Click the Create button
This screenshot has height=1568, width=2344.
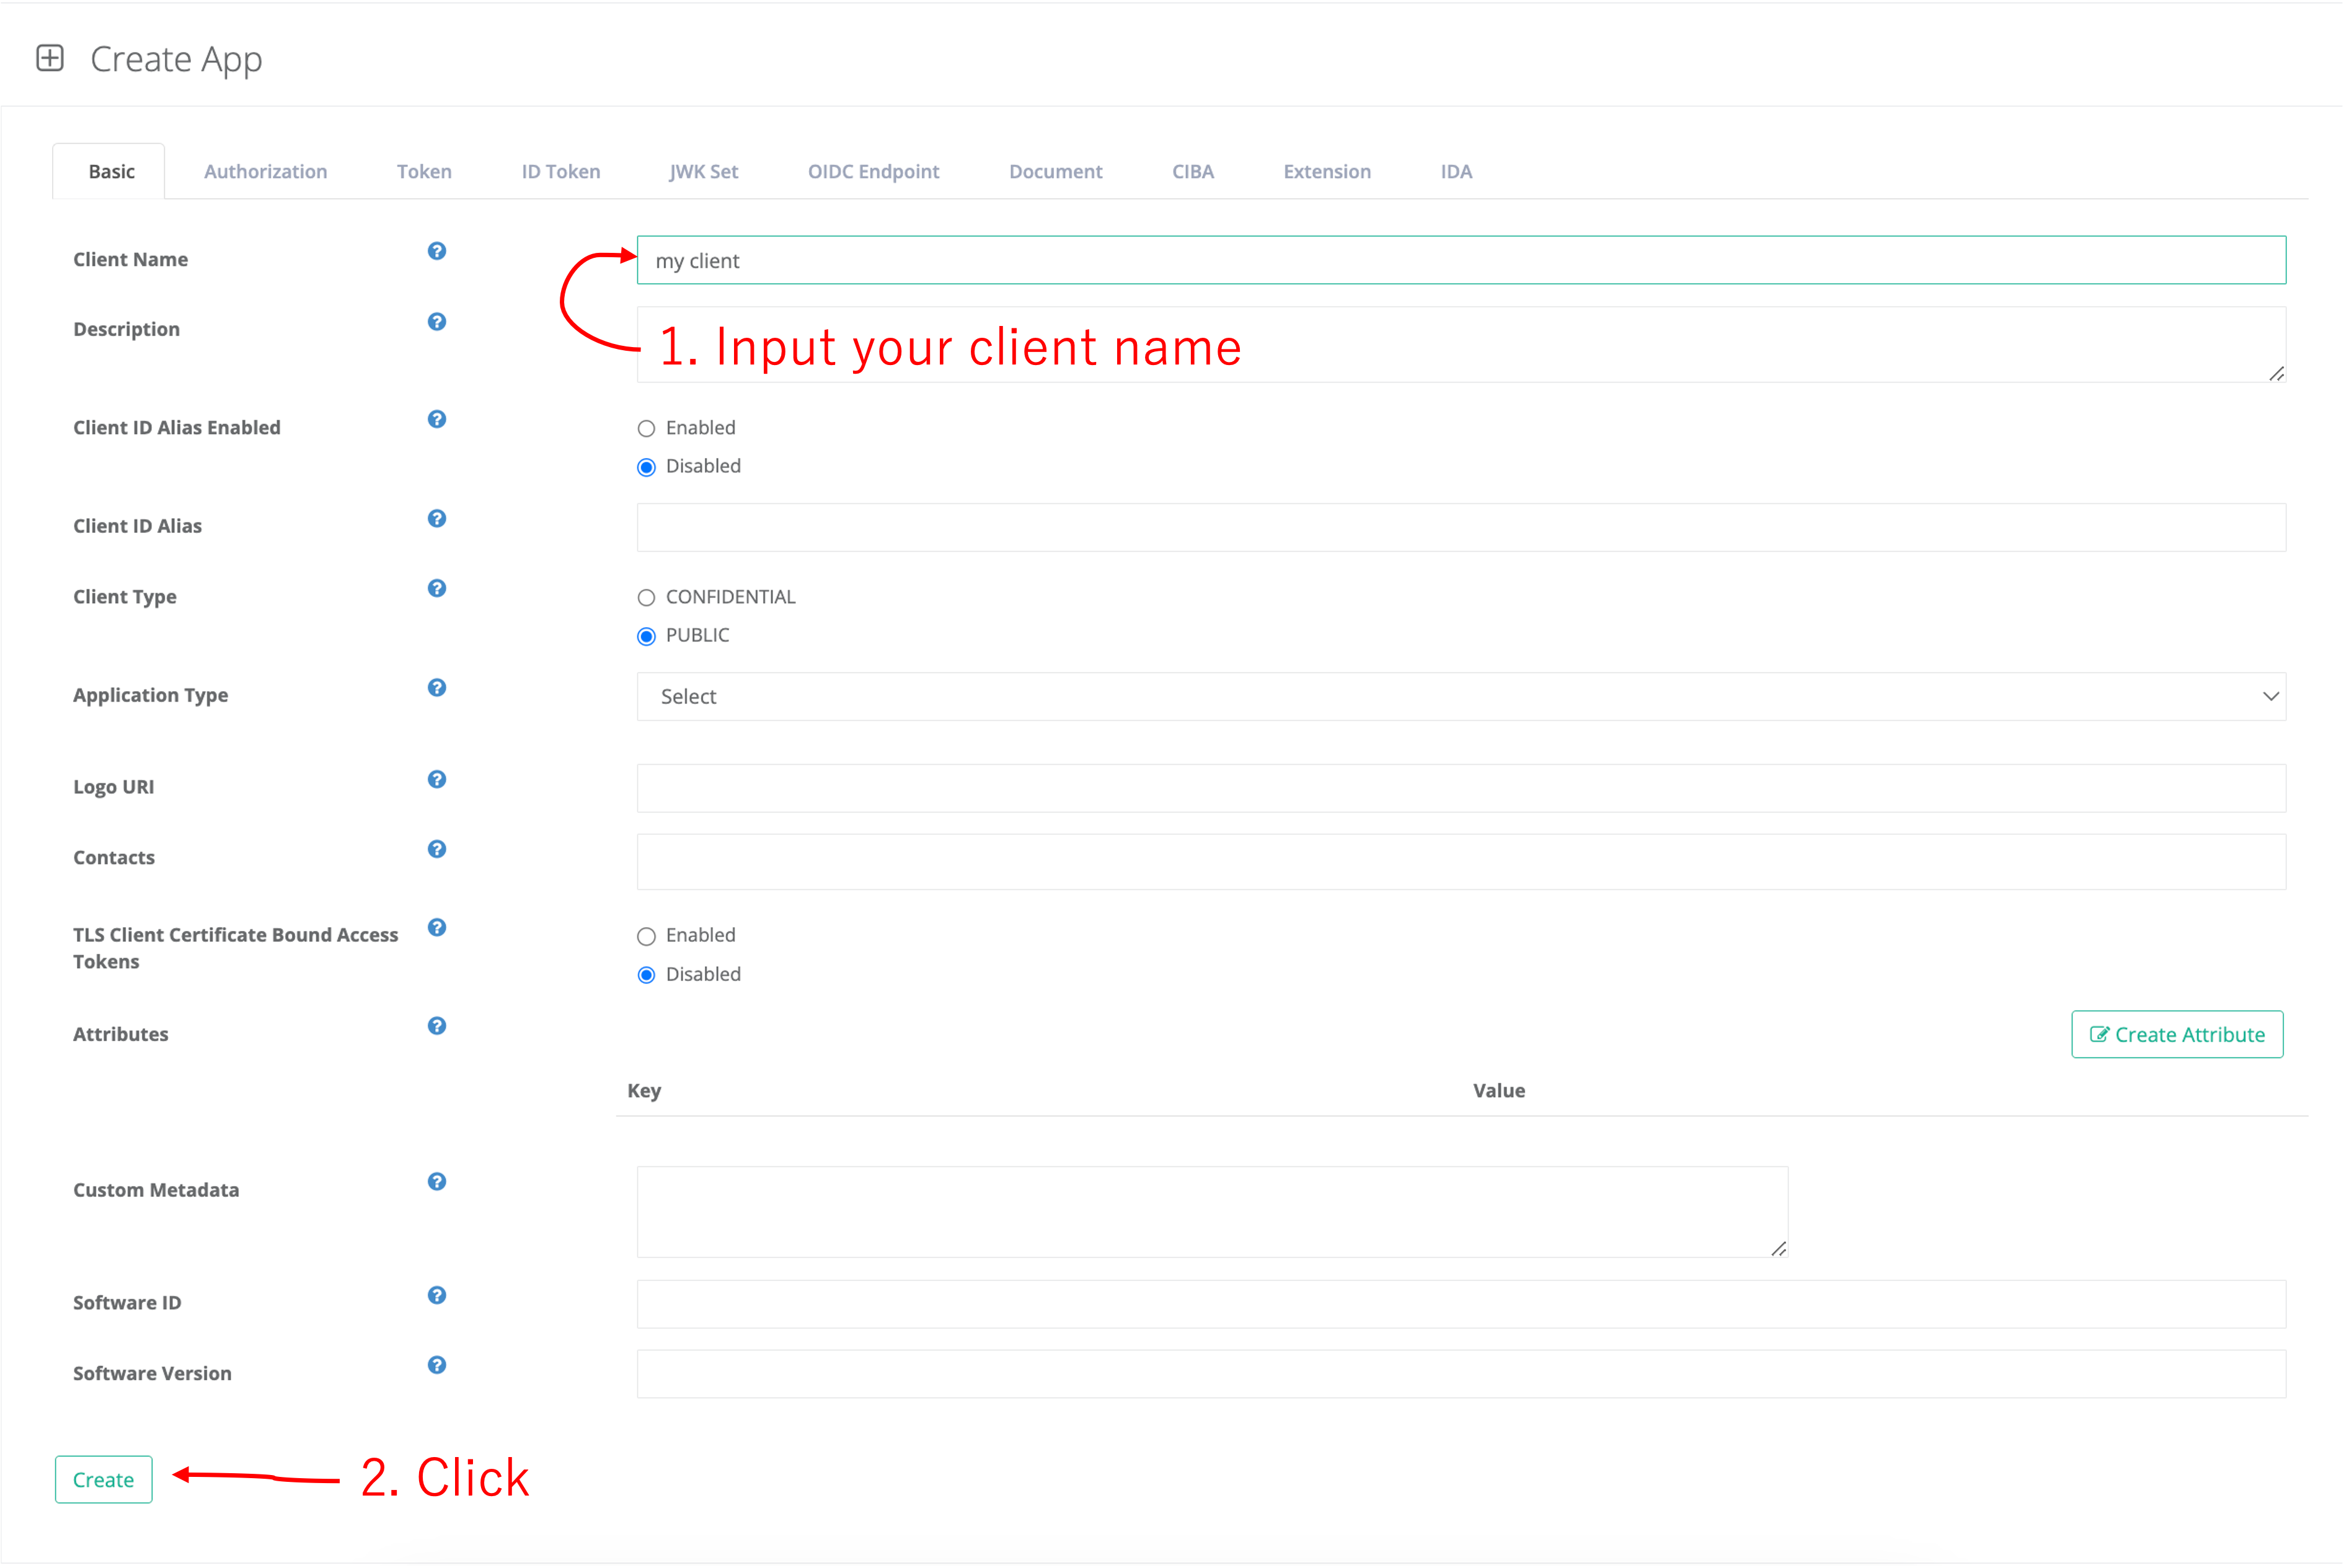[x=104, y=1480]
